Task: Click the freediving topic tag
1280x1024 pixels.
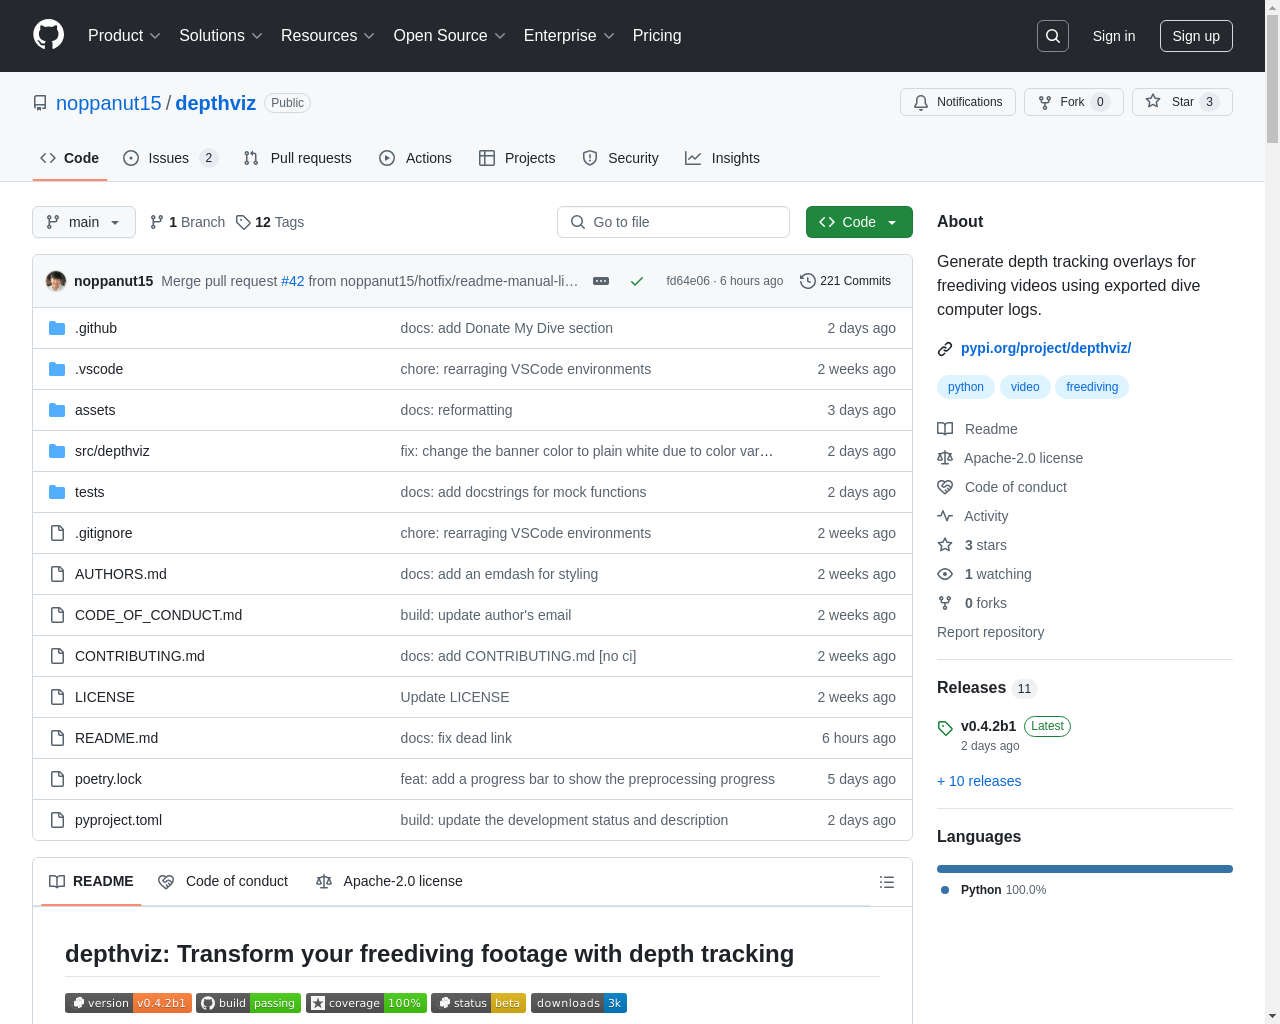Action: (1092, 387)
